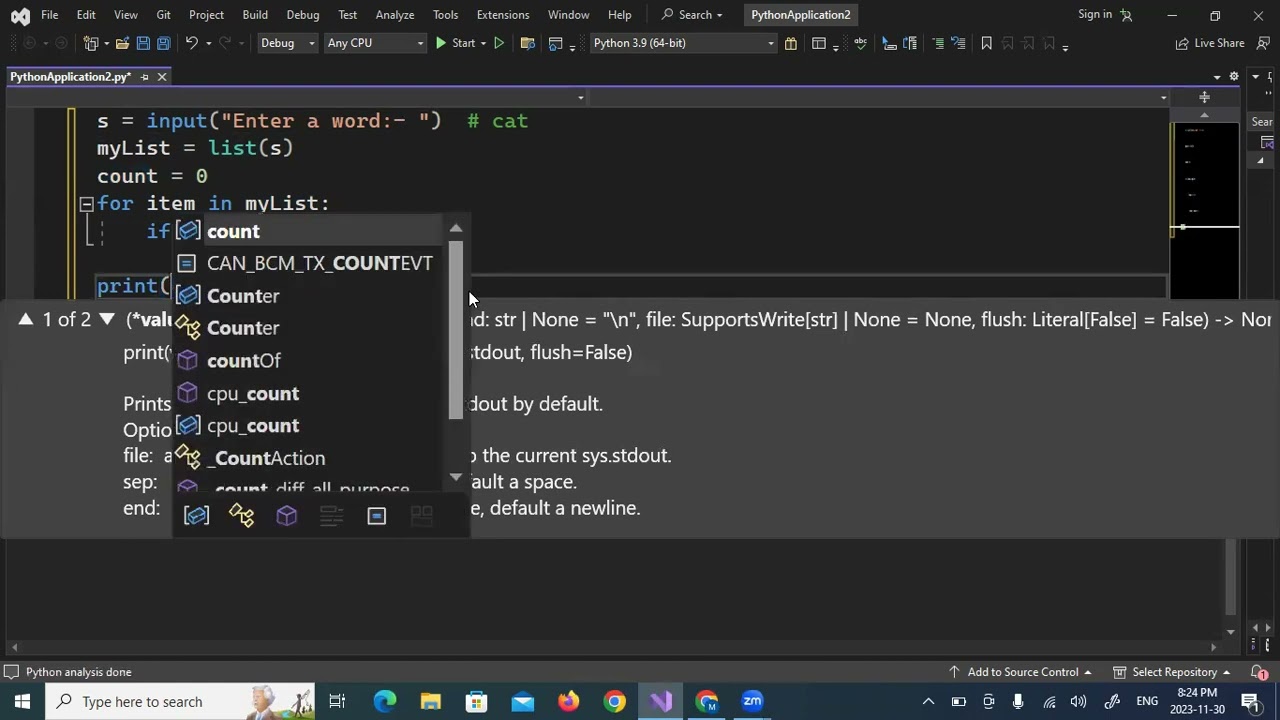Select 'count' in IntelliSense list

tap(309, 231)
